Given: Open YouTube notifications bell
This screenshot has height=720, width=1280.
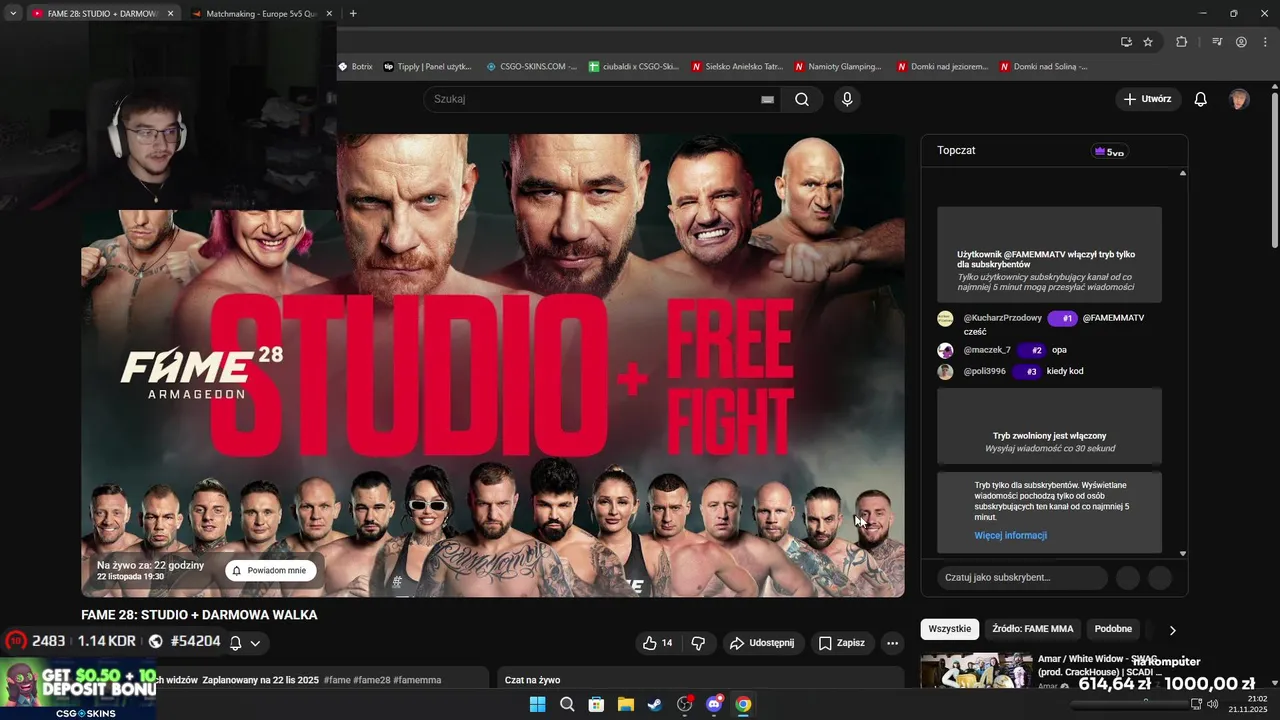Looking at the screenshot, I should coord(1201,99).
